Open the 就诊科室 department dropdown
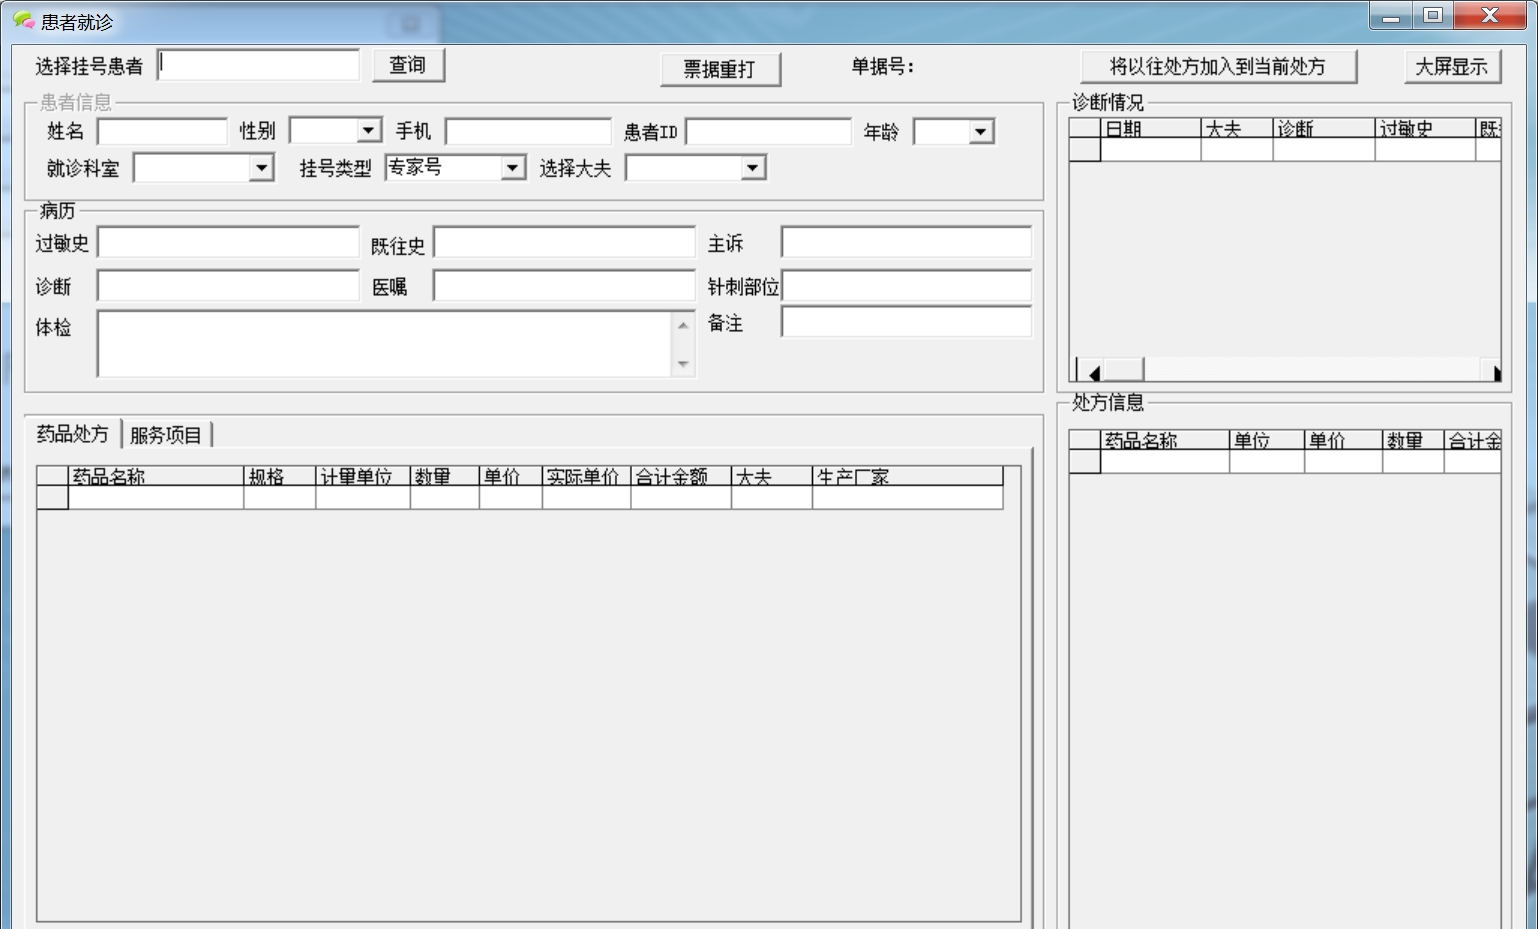 click(262, 167)
